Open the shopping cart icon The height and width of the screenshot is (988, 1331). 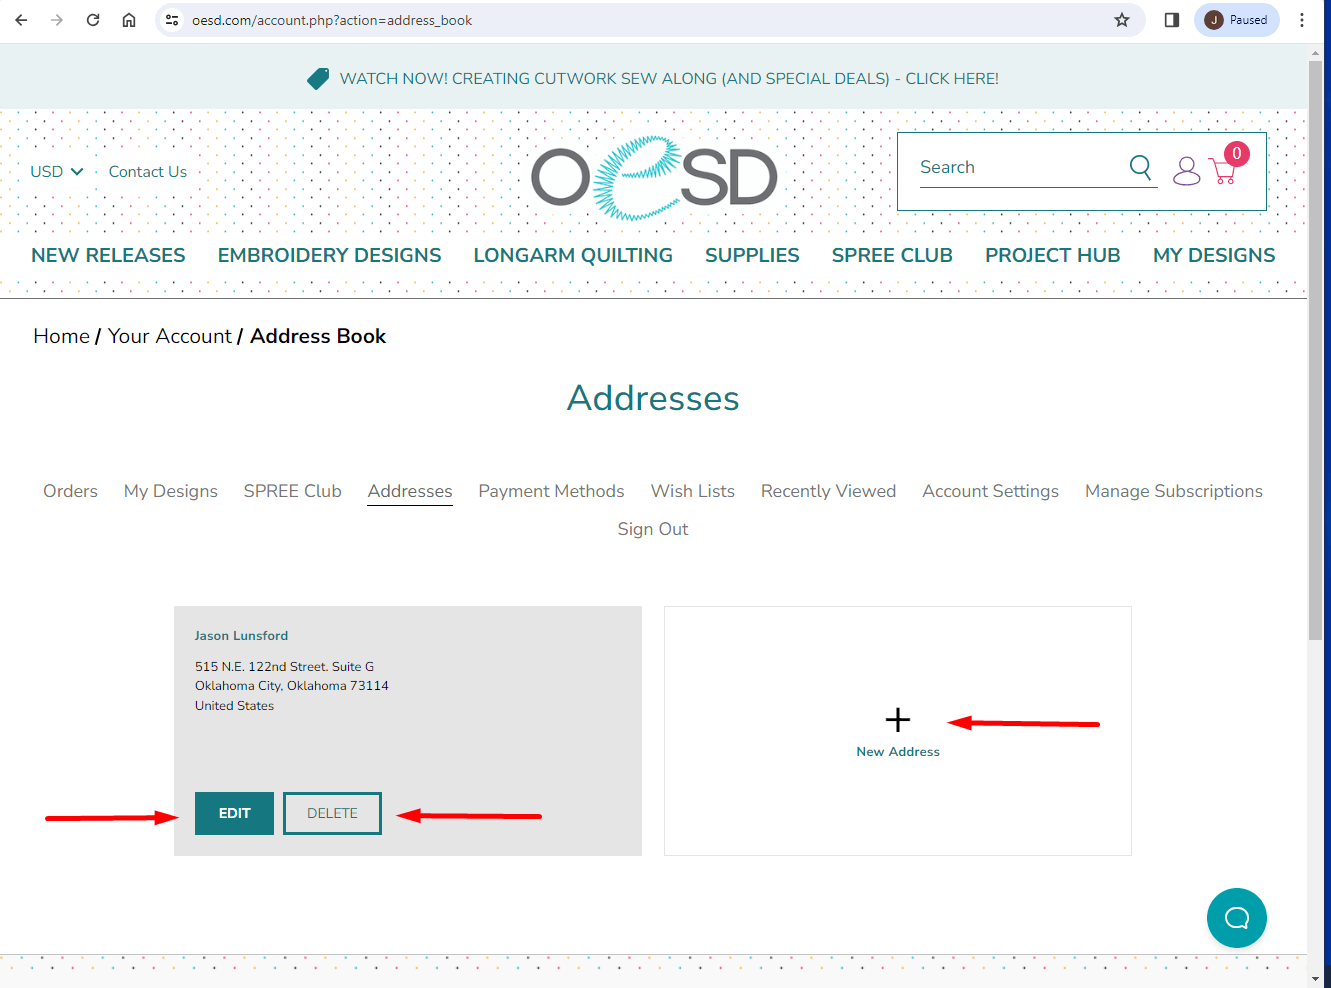click(x=1223, y=172)
